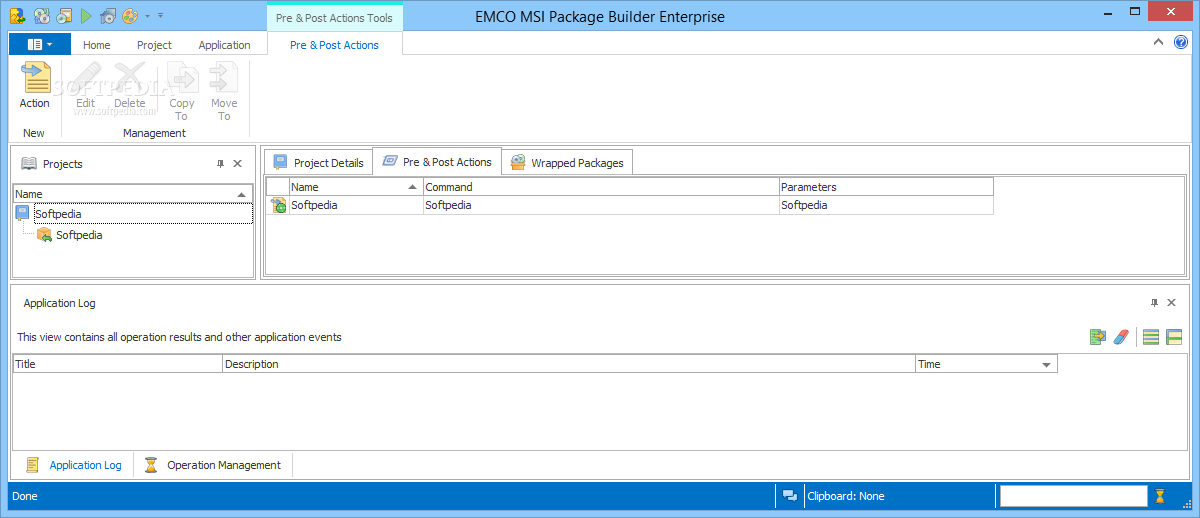
Task: Select the Softpedia cell in Name column
Action: (356, 205)
